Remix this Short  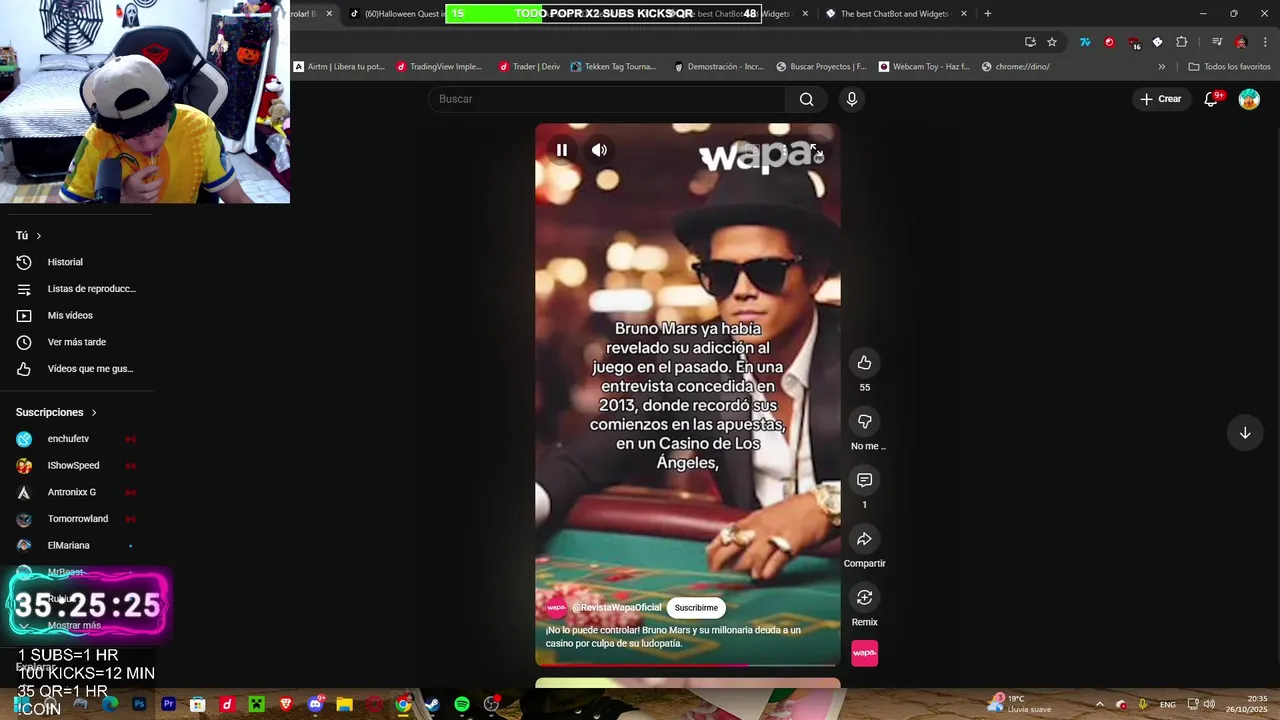tap(864, 598)
